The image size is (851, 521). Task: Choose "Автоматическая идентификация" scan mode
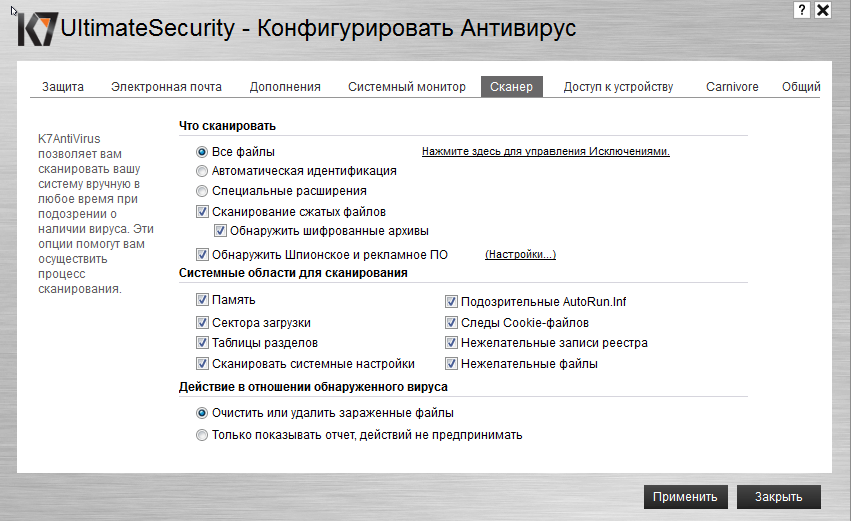[202, 171]
